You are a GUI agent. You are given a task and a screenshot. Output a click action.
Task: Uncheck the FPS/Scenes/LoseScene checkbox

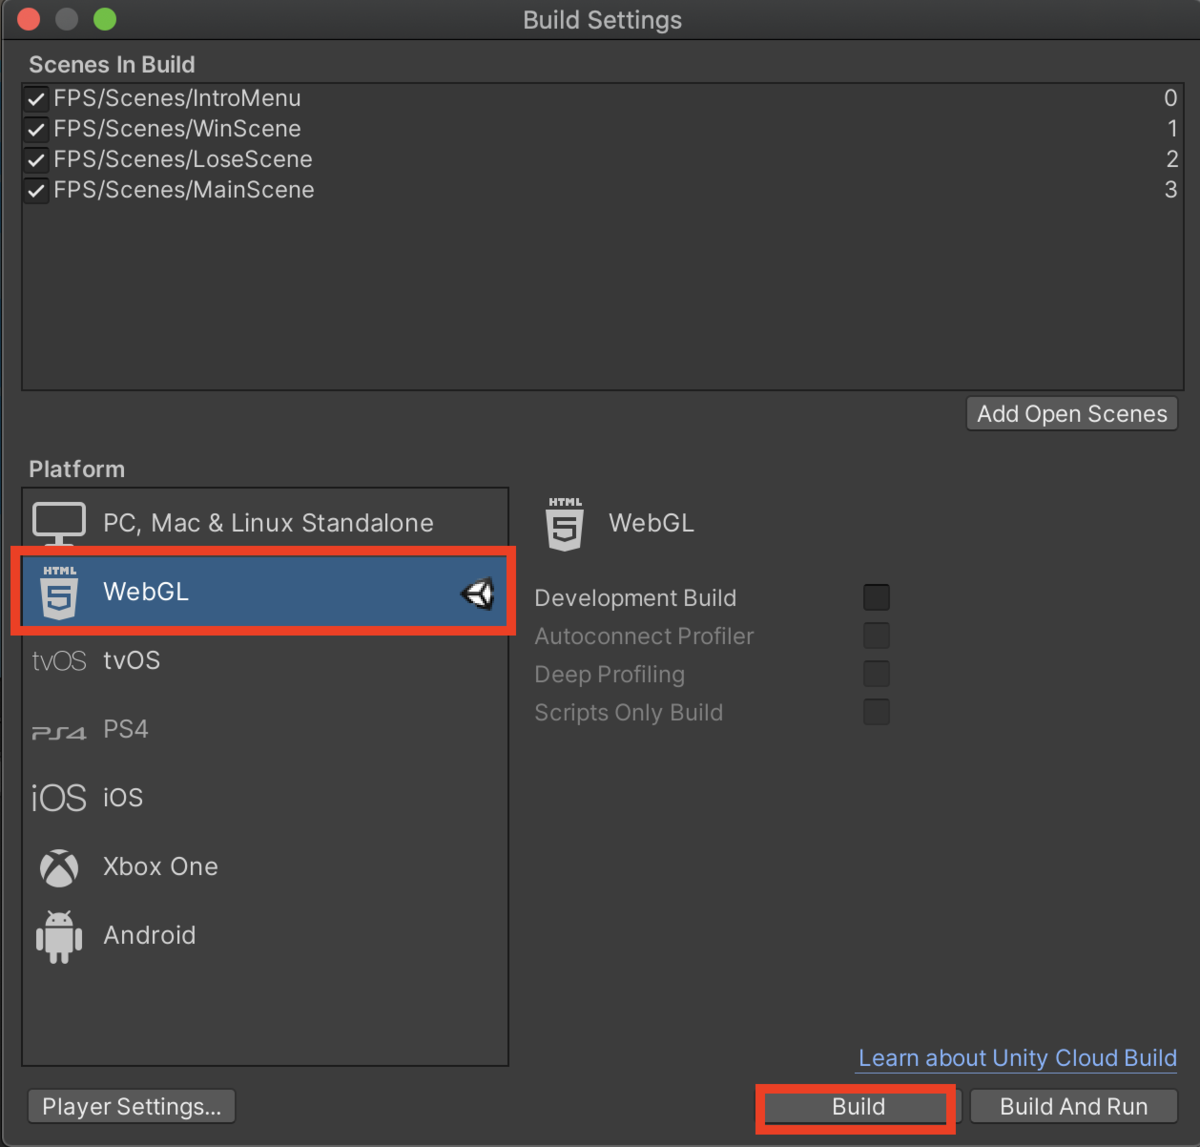click(x=36, y=160)
